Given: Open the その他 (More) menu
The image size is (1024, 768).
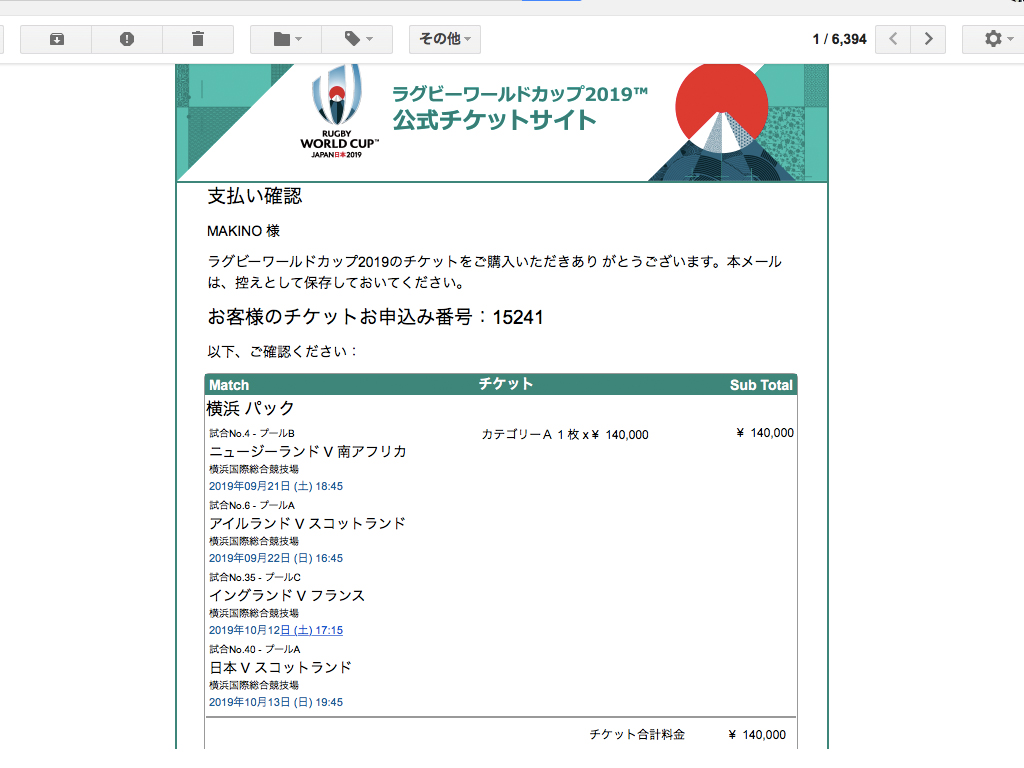Looking at the screenshot, I should (445, 39).
